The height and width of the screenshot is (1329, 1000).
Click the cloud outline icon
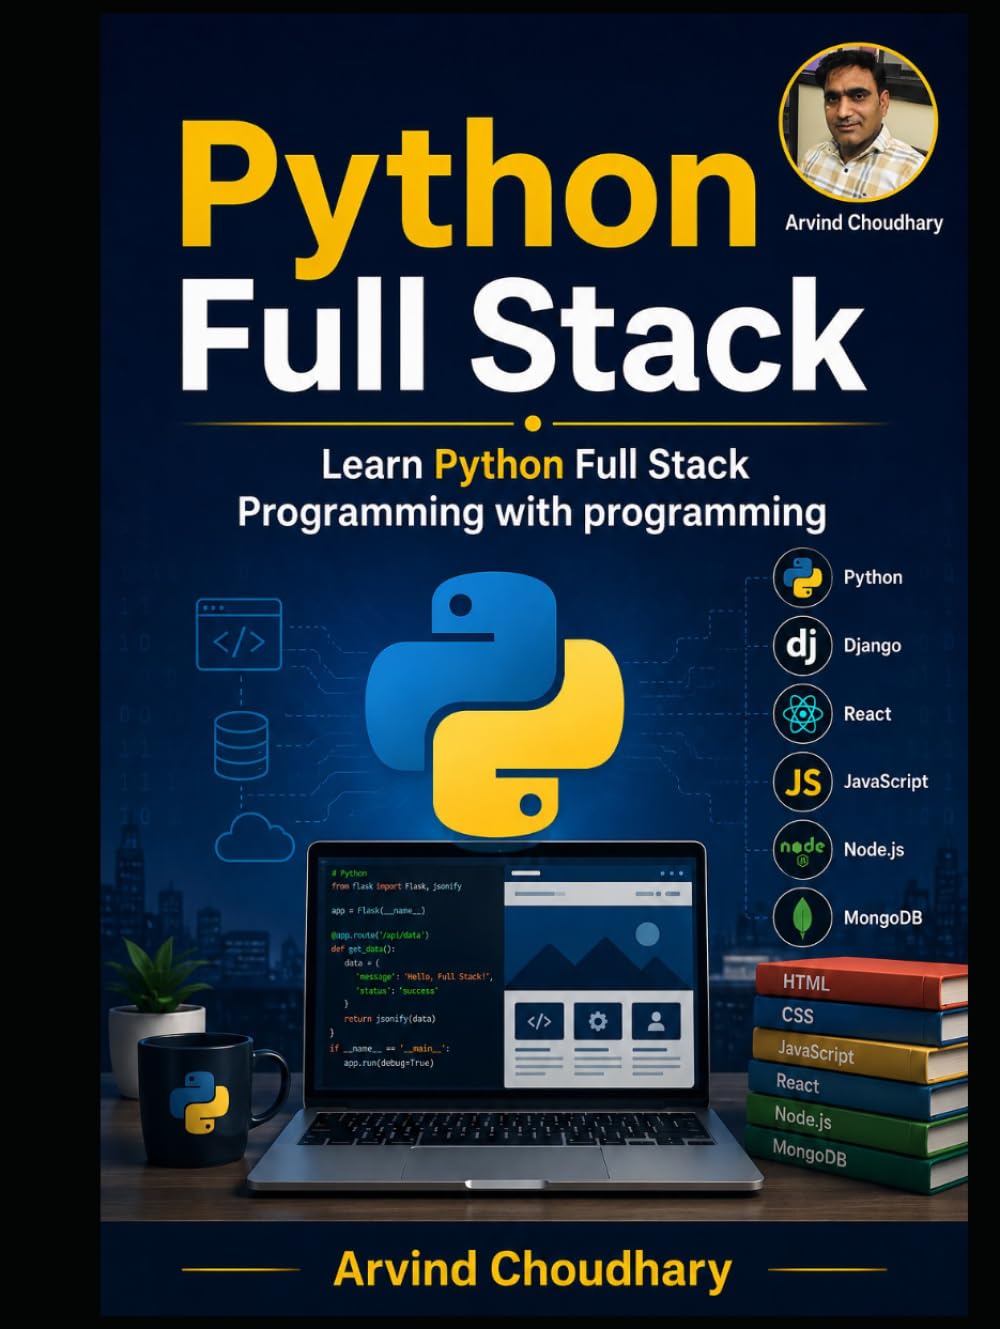254,838
